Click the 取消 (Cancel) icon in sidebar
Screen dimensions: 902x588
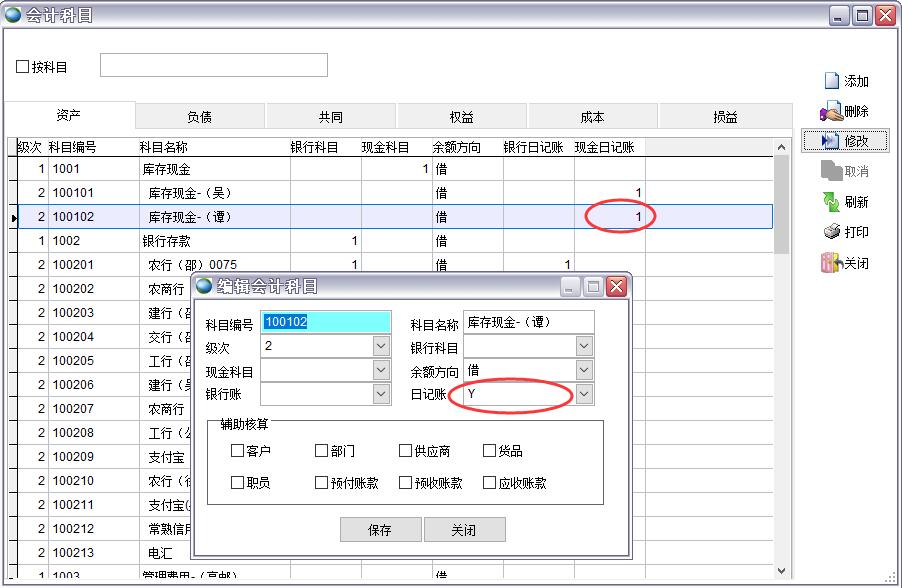[831, 171]
